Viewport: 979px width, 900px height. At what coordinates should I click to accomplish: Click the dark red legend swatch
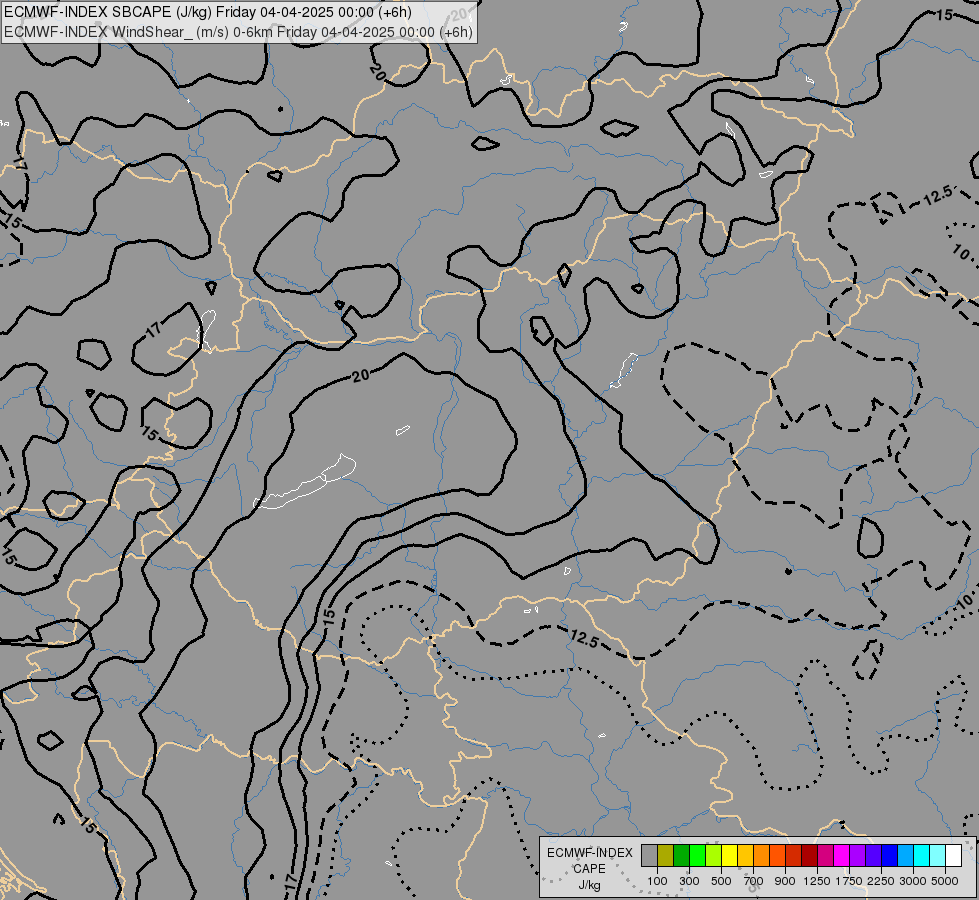coord(809,855)
